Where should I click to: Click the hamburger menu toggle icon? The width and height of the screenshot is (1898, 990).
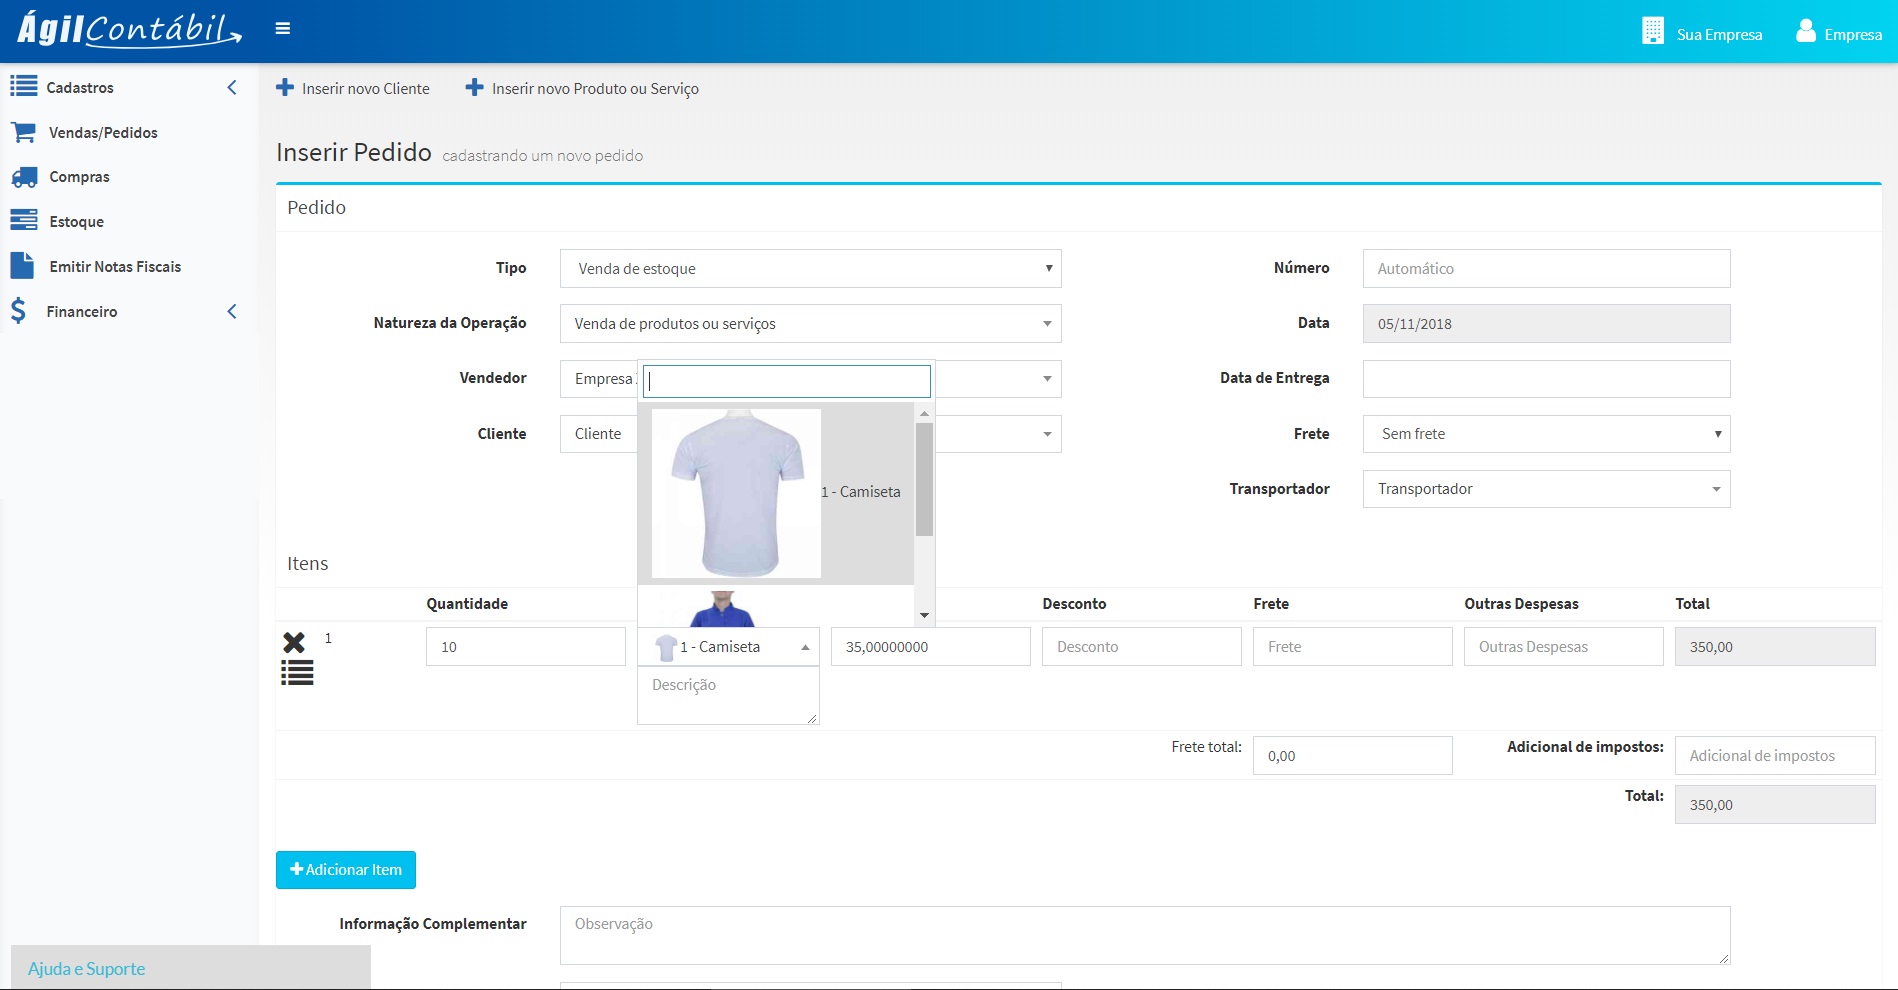click(x=283, y=29)
